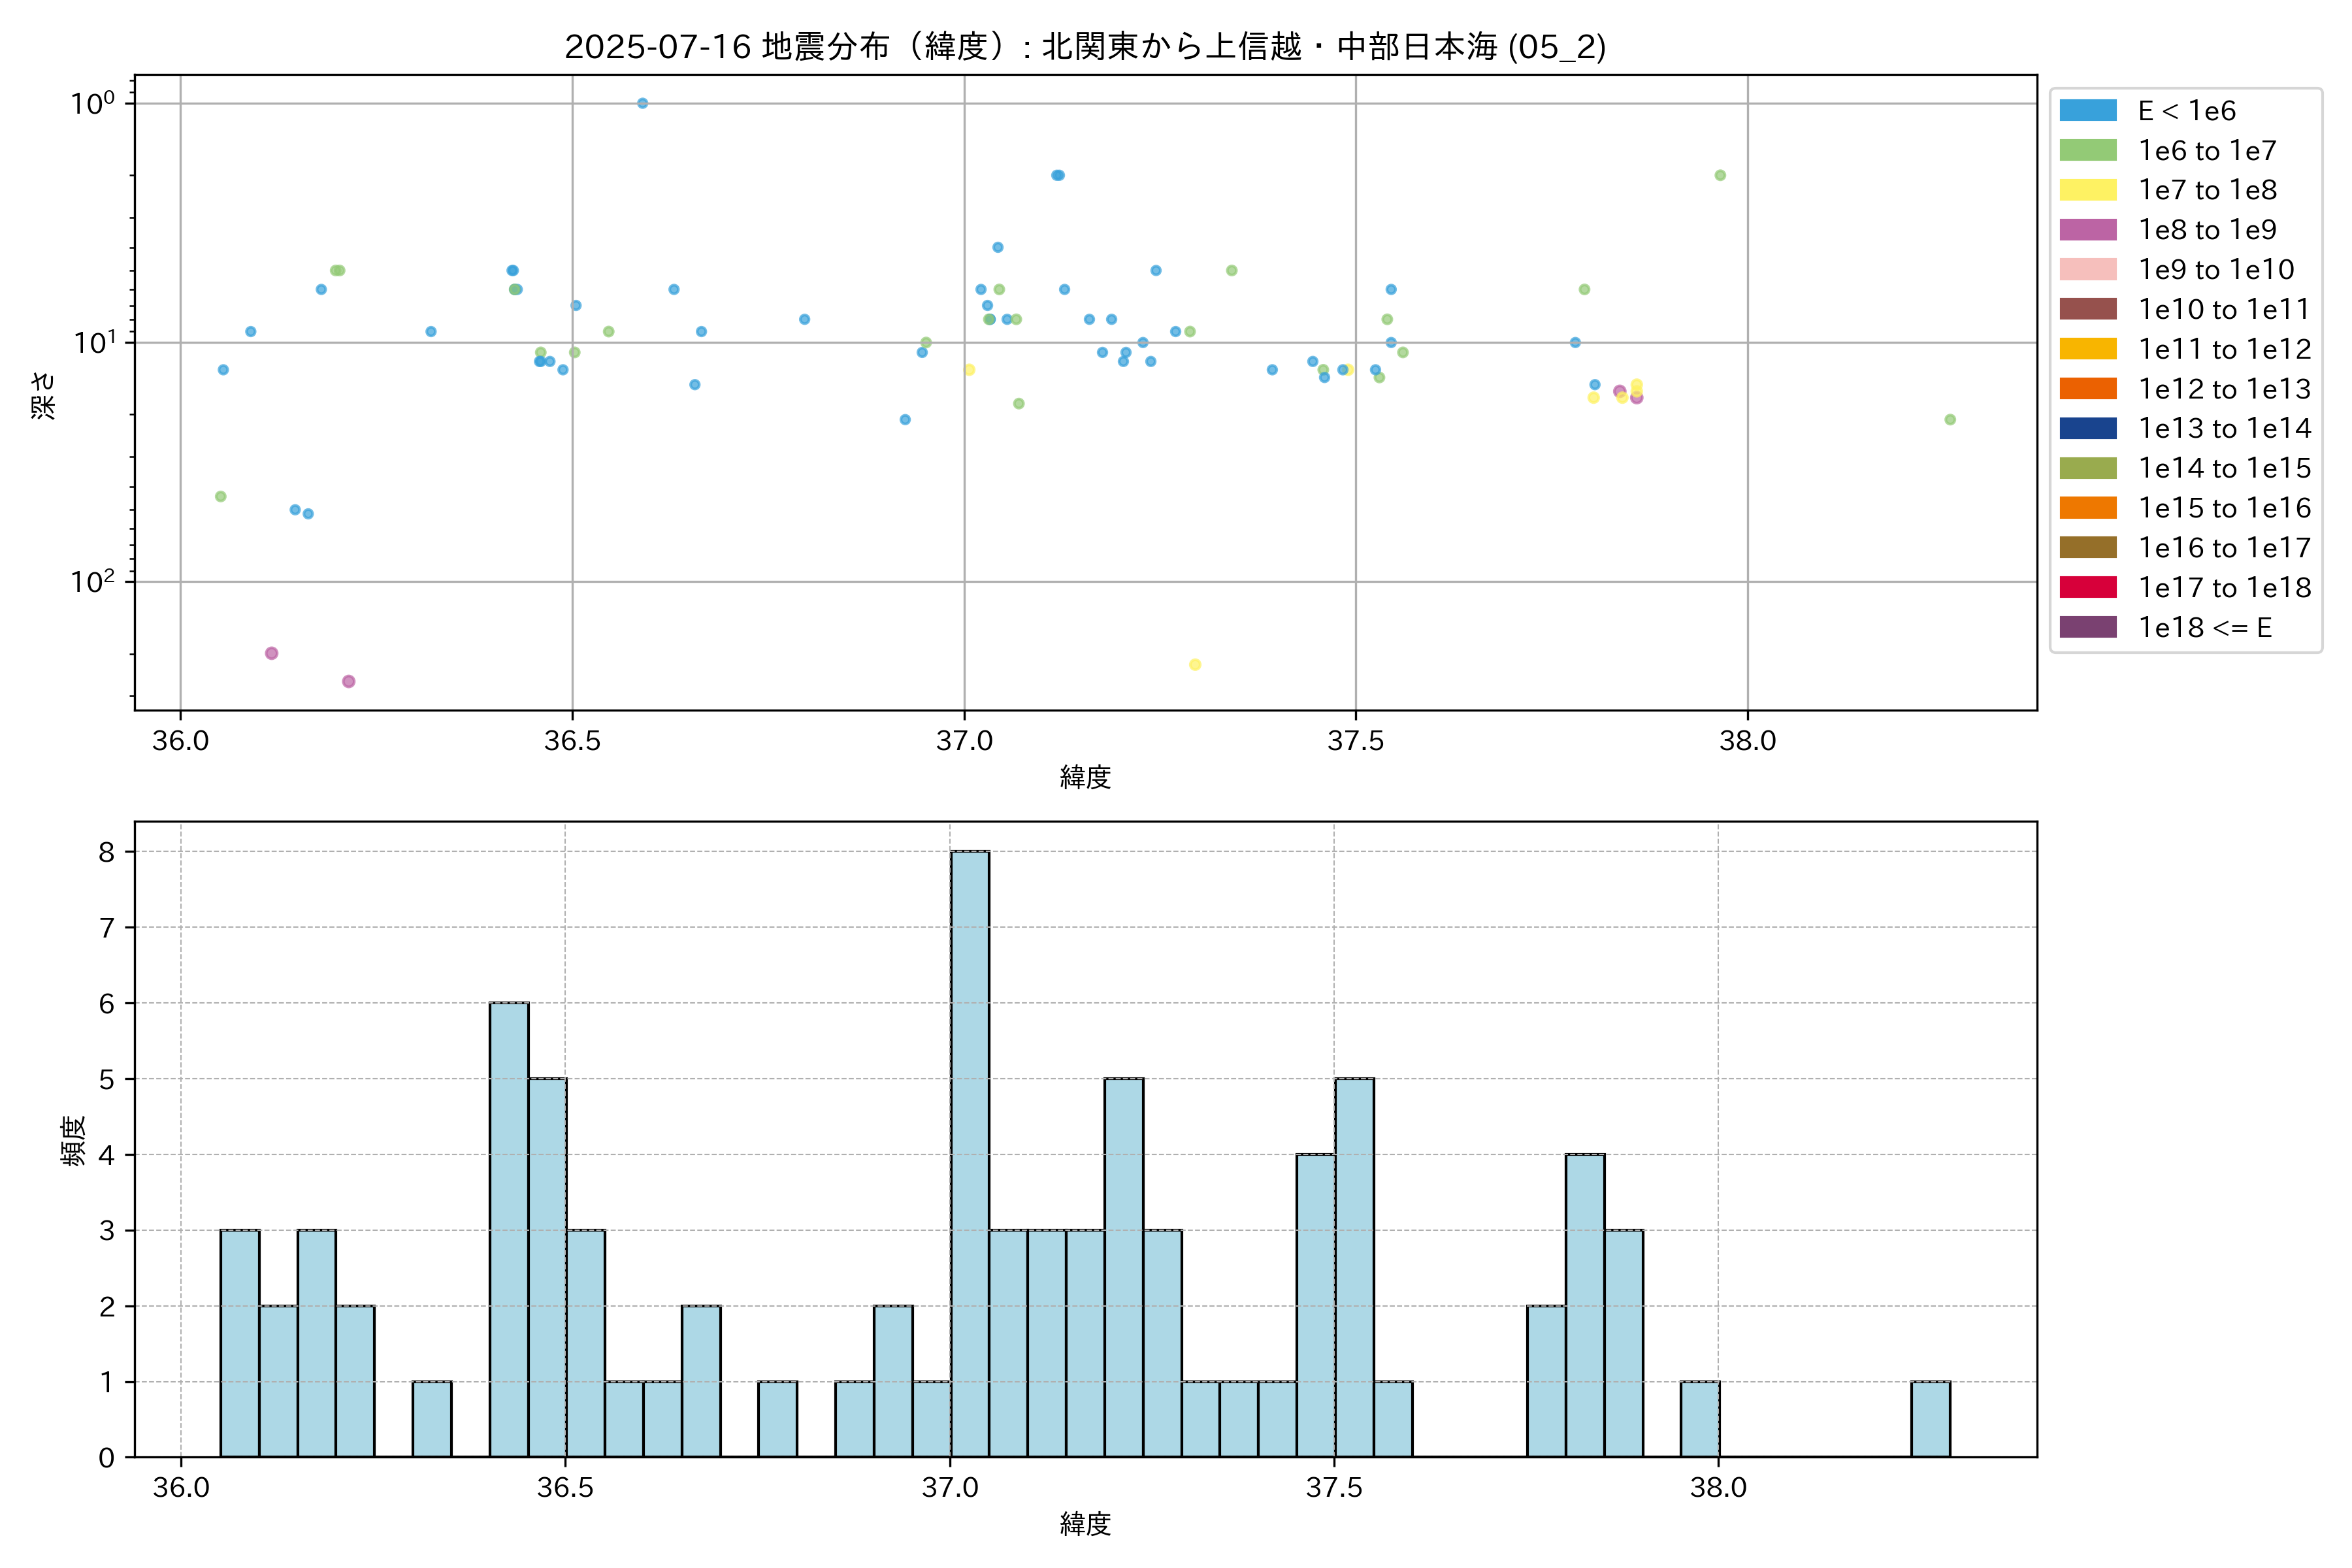Screen dimensions: 2352x1568
Task: Click the purple 1e8 to 1e9 legend swatch
Action: [2087, 230]
